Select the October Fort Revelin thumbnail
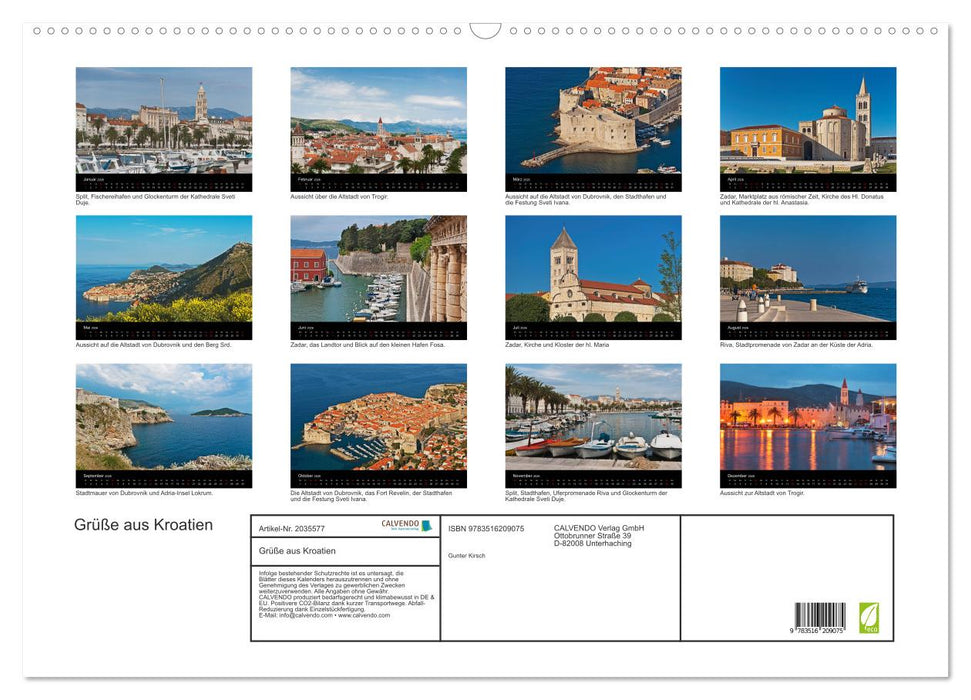The image size is (971, 700). coord(379,418)
